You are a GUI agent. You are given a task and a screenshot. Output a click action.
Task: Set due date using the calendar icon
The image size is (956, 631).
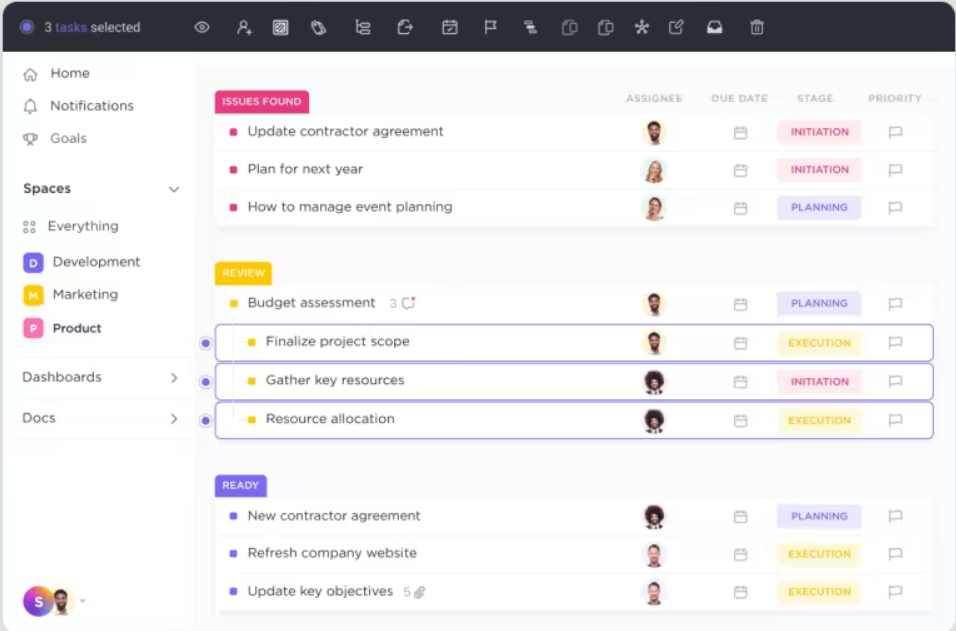(449, 27)
